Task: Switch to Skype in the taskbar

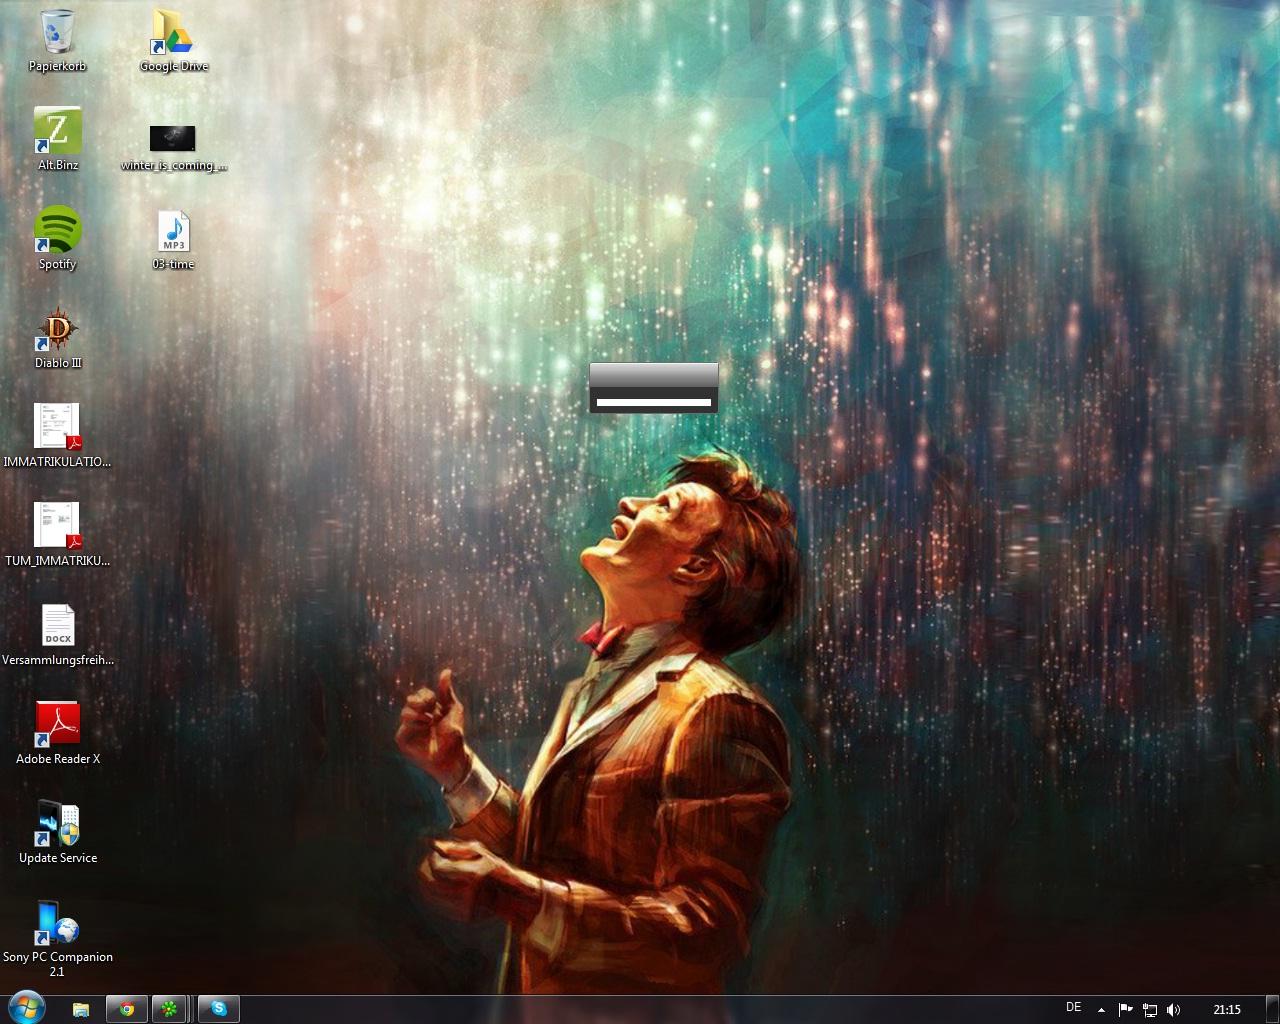Action: click(219, 1010)
